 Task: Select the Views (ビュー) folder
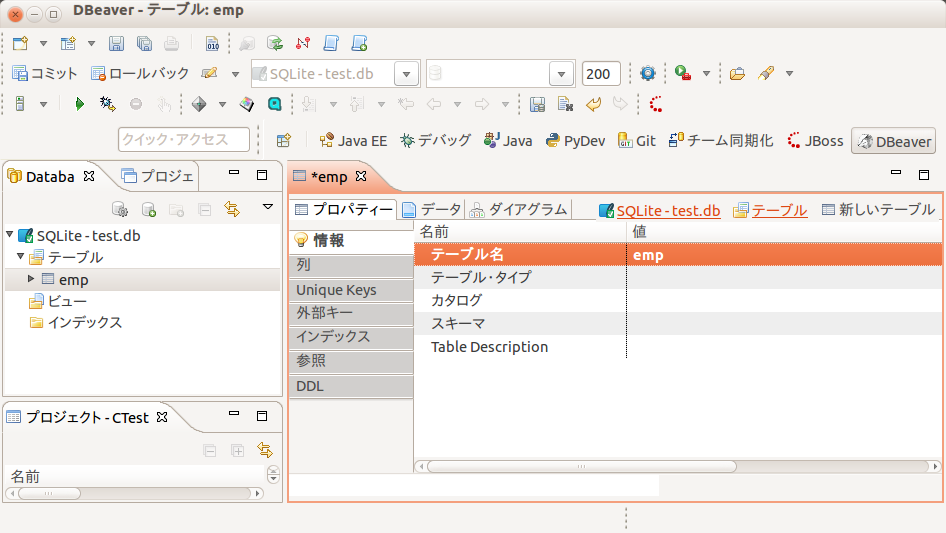59,301
